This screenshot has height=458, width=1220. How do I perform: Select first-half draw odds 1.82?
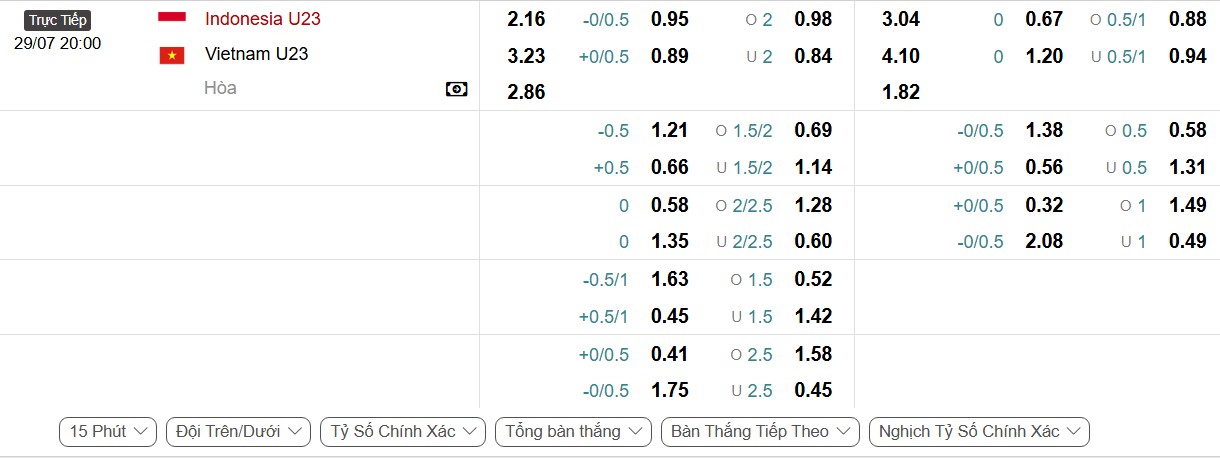pos(901,93)
